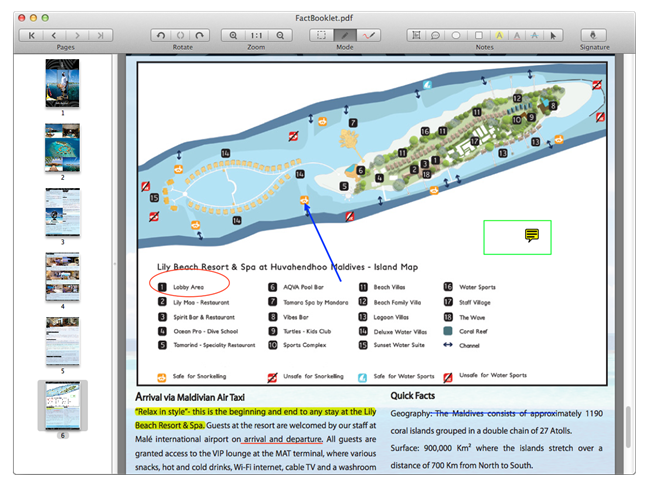This screenshot has height=488, width=650.
Task: Click the 'Sunset Water Suite' legend text
Action: coord(399,345)
